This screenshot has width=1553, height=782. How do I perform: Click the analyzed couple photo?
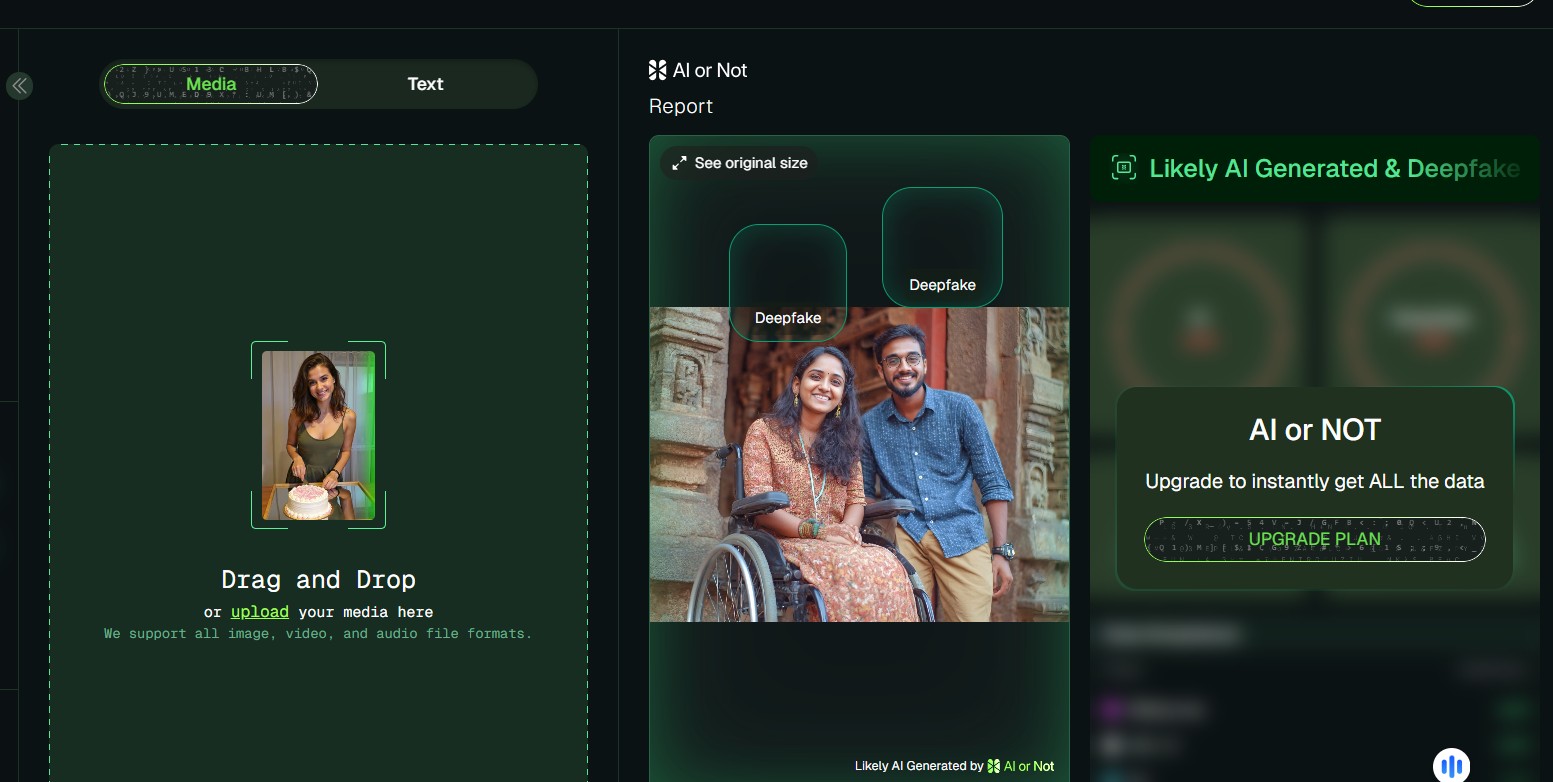(x=859, y=464)
